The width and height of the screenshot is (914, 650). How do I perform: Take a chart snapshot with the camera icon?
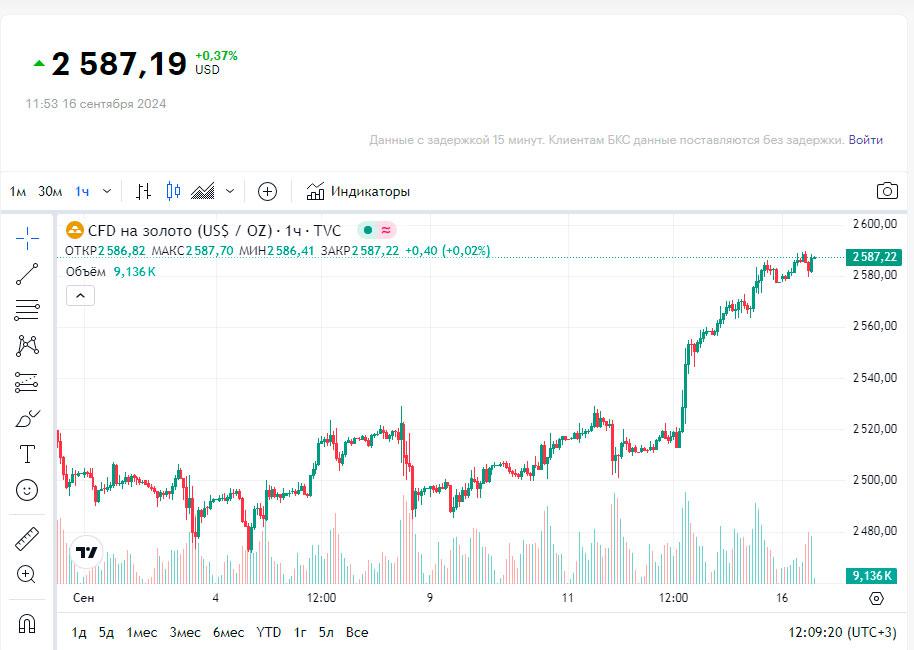(x=886, y=191)
